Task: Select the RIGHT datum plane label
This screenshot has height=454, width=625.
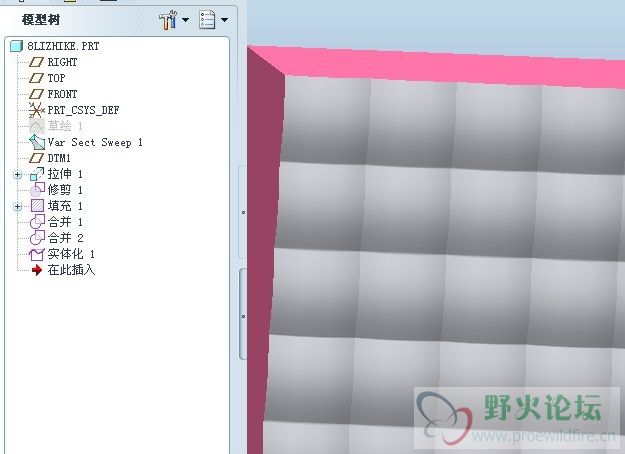Action: click(62, 62)
